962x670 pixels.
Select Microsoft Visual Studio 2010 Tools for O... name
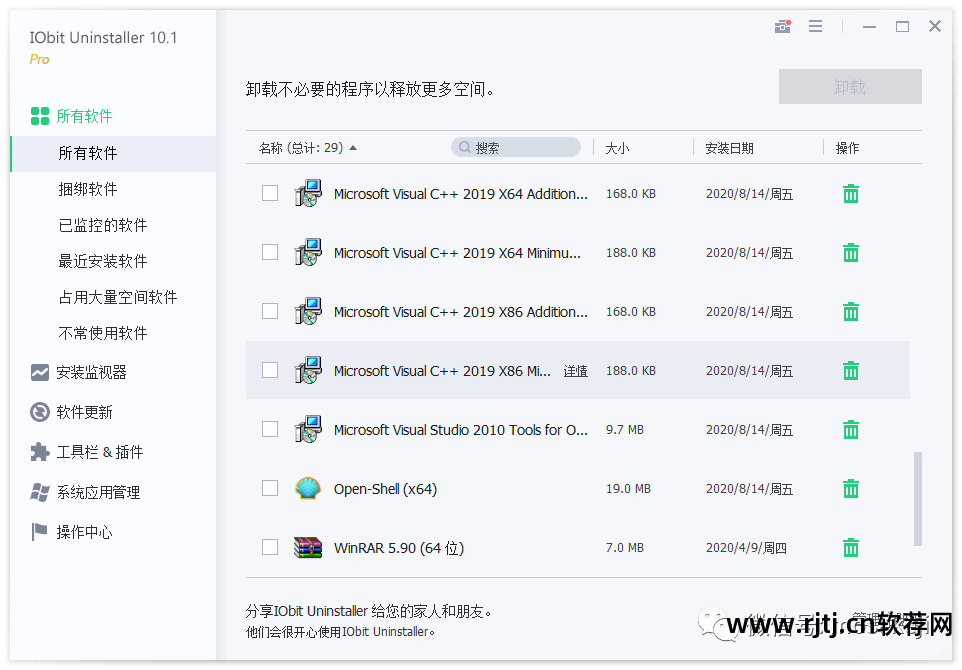pyautogui.click(x=460, y=430)
